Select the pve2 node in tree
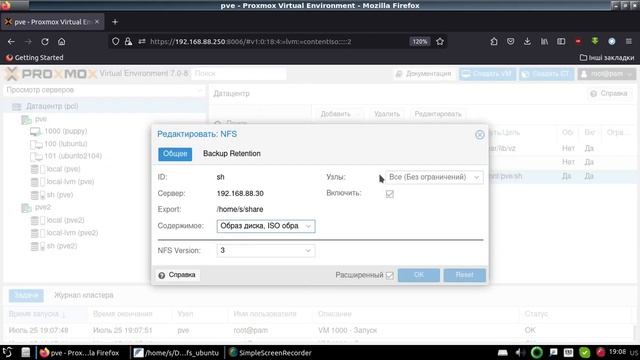The image size is (640, 360). pyautogui.click(x=42, y=207)
